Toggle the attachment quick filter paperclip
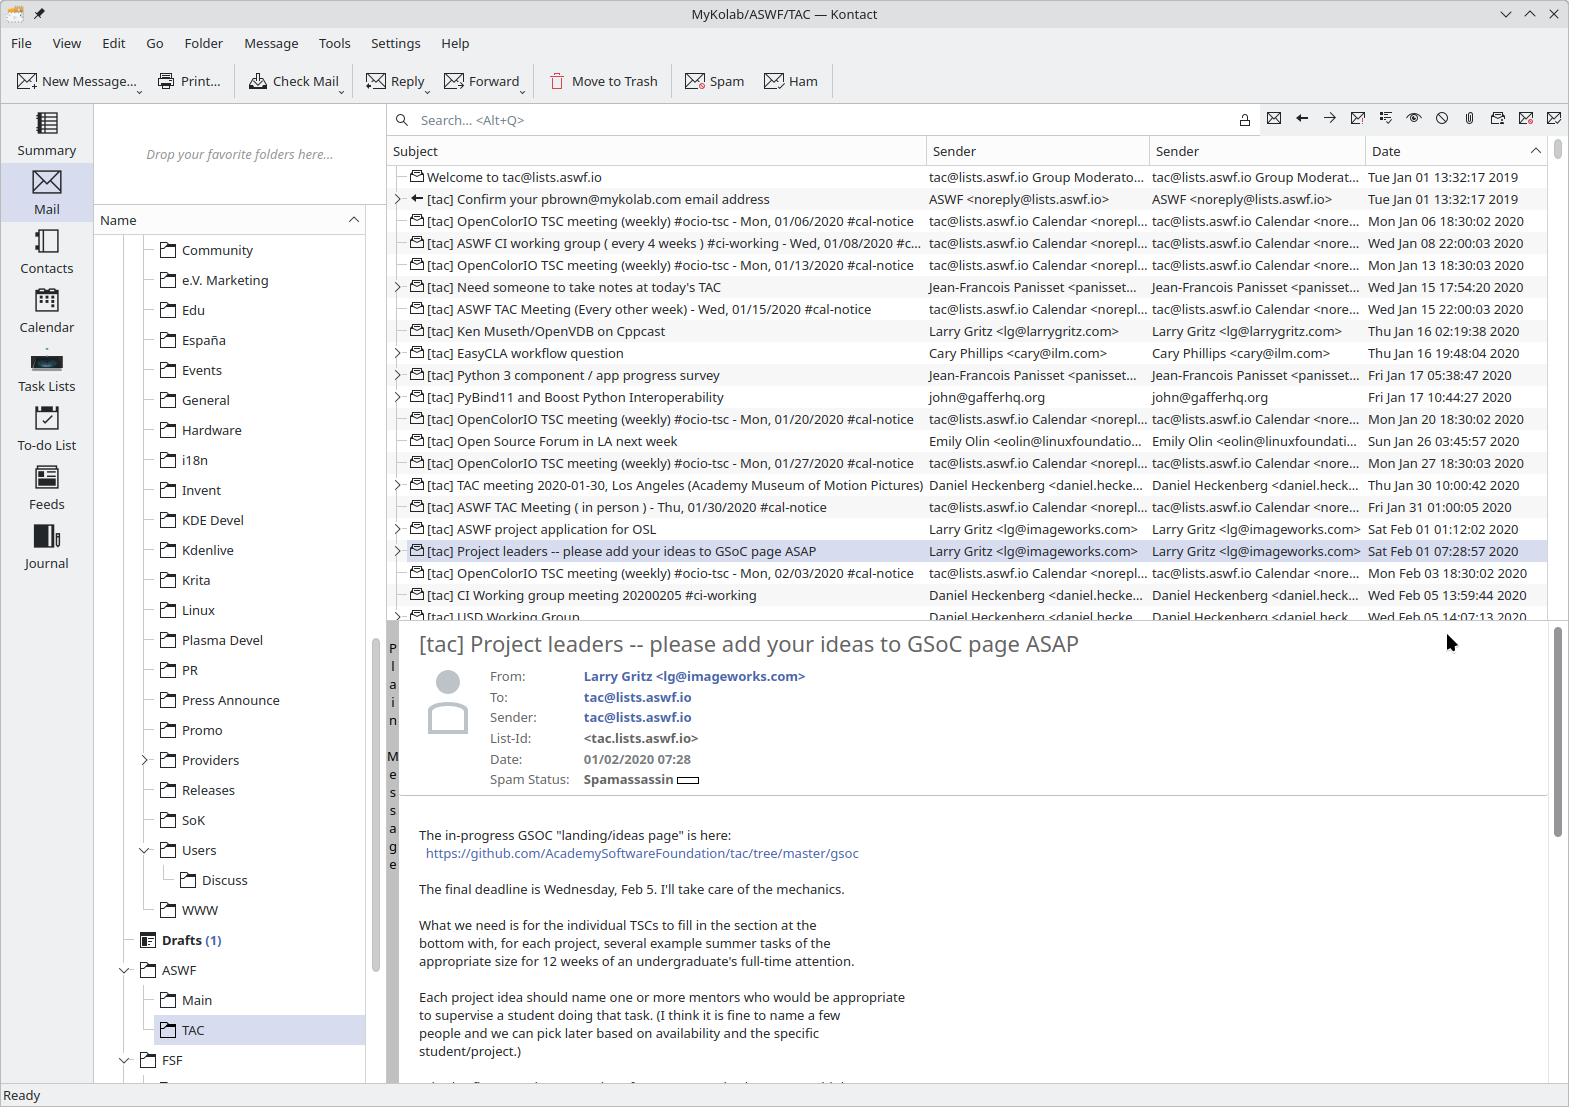 point(1469,119)
